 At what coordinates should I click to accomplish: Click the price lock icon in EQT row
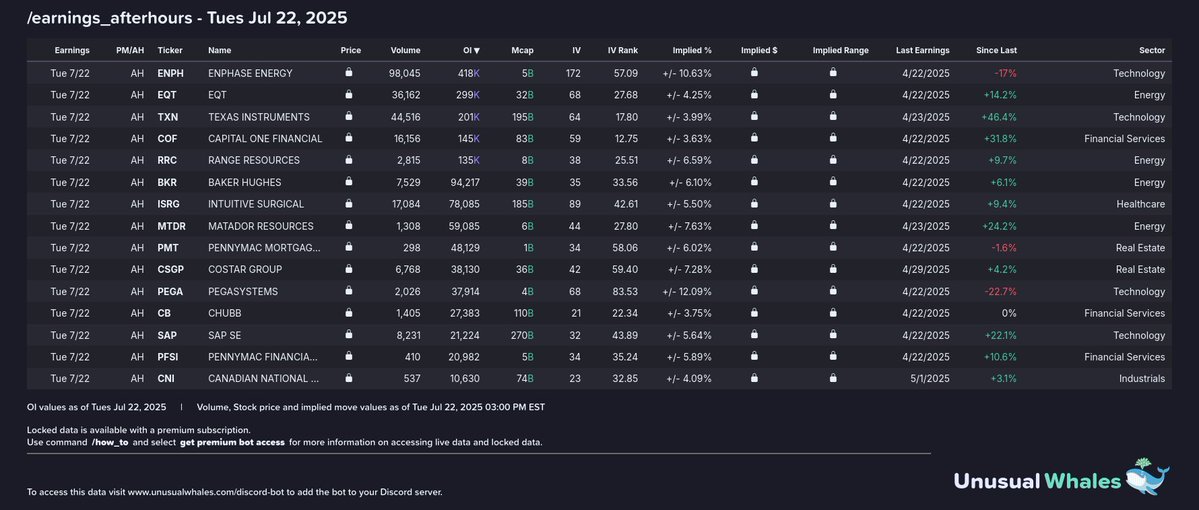349,95
